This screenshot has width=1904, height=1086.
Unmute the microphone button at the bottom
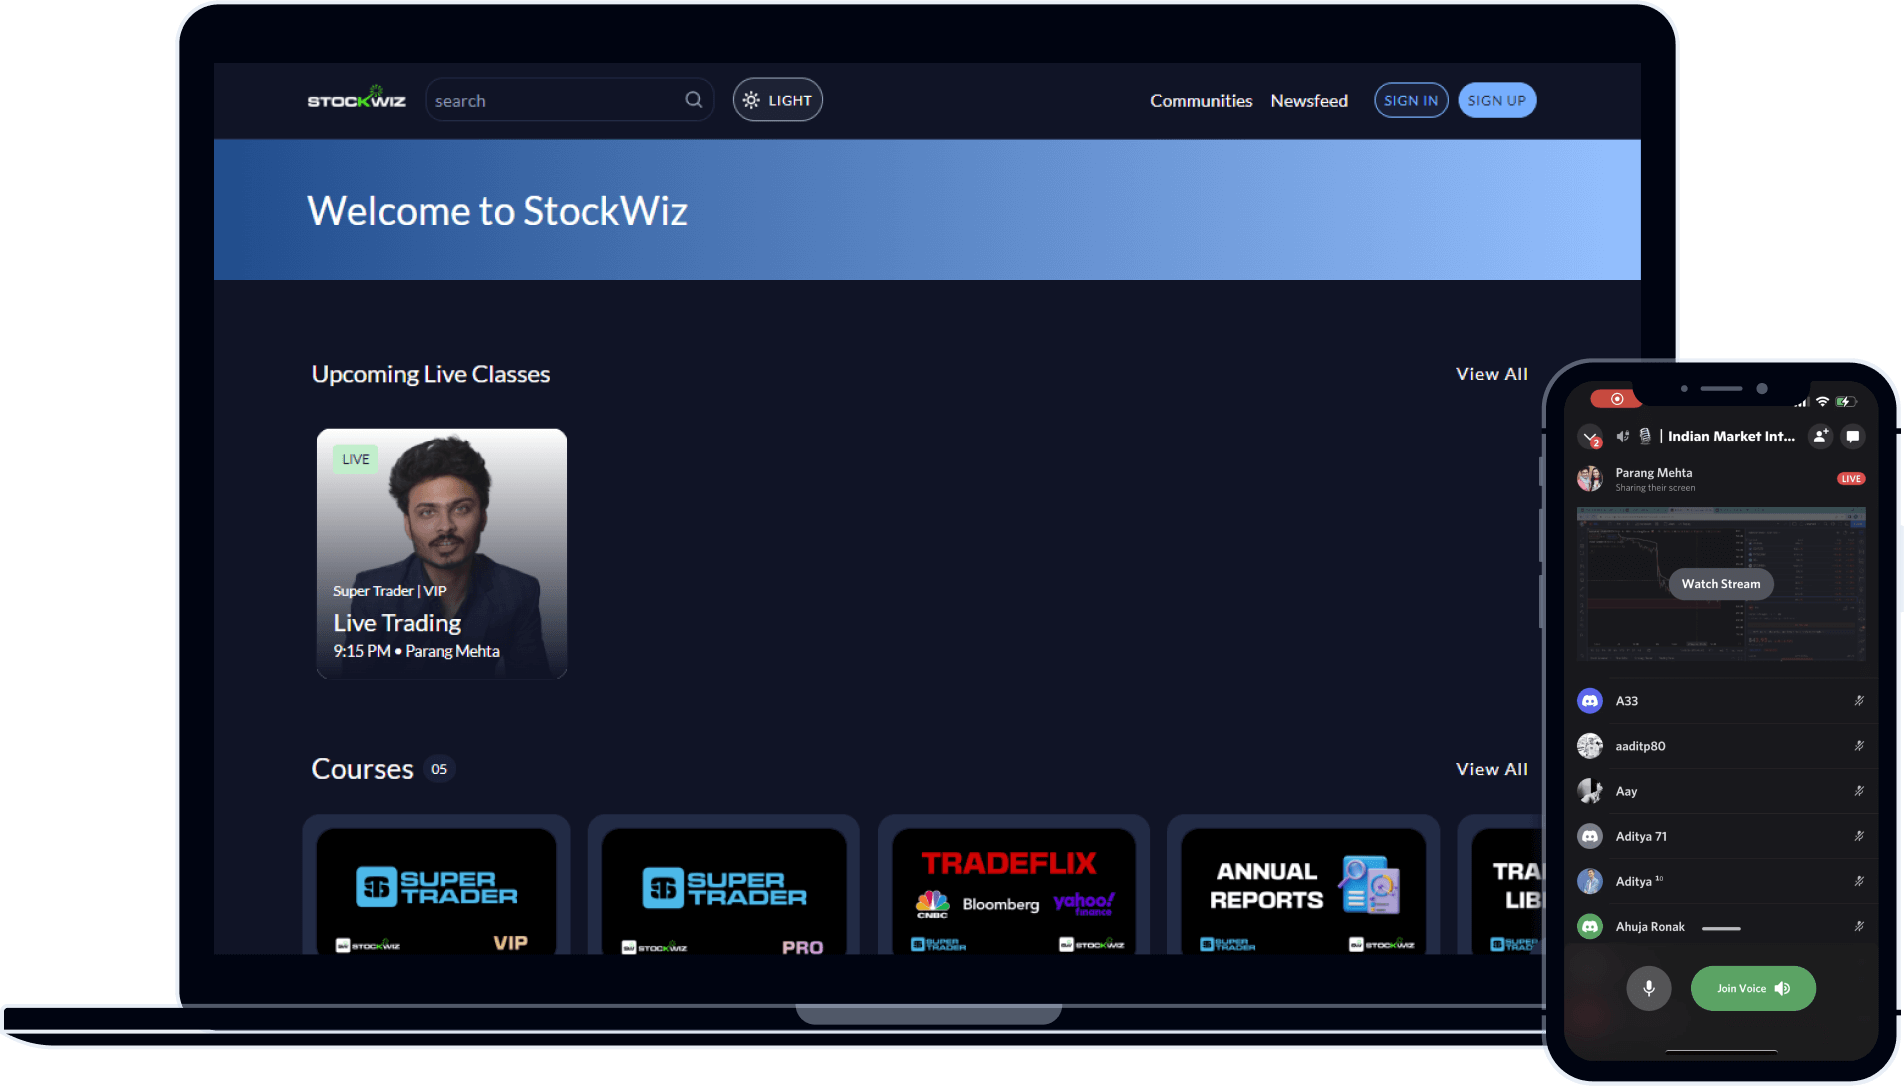point(1649,988)
